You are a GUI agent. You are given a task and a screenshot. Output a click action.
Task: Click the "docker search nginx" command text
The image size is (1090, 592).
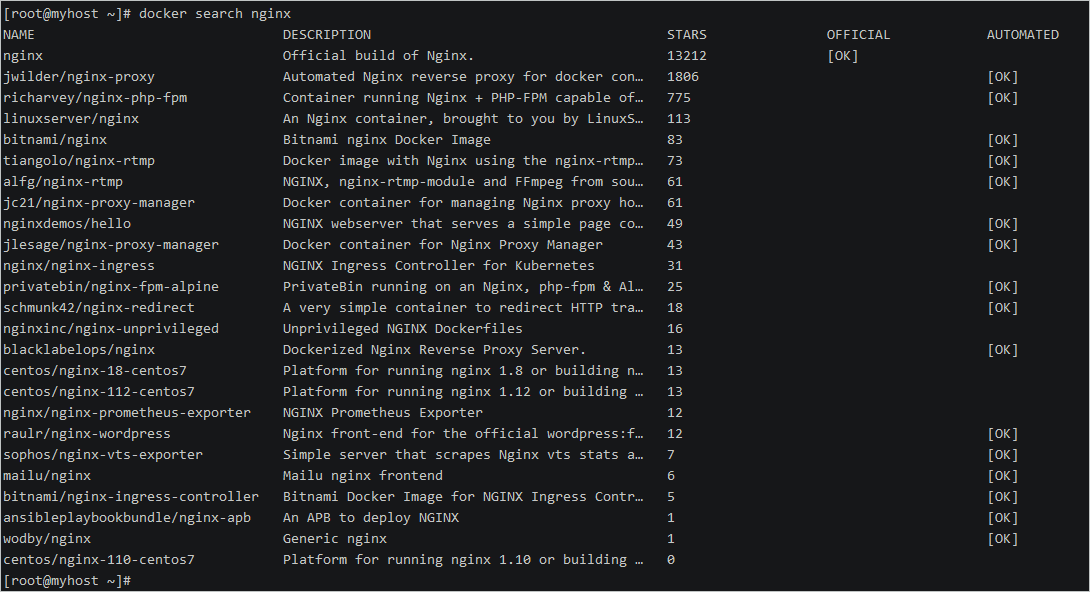[x=214, y=14]
